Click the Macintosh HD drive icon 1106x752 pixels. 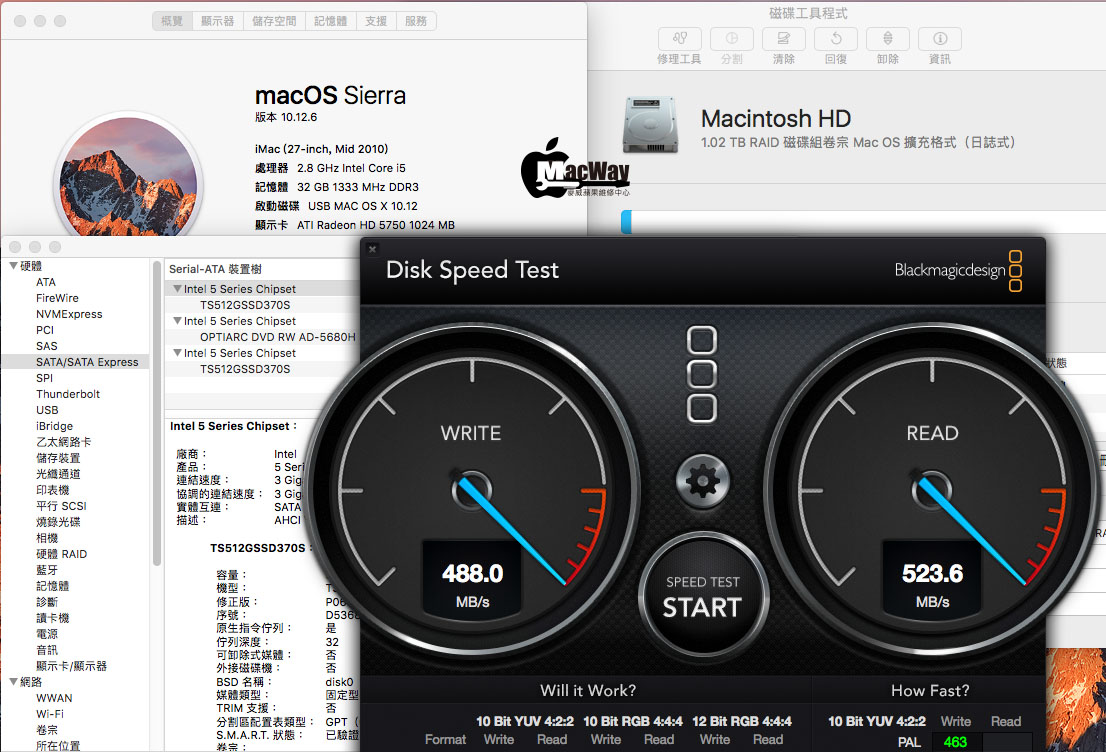coord(650,126)
